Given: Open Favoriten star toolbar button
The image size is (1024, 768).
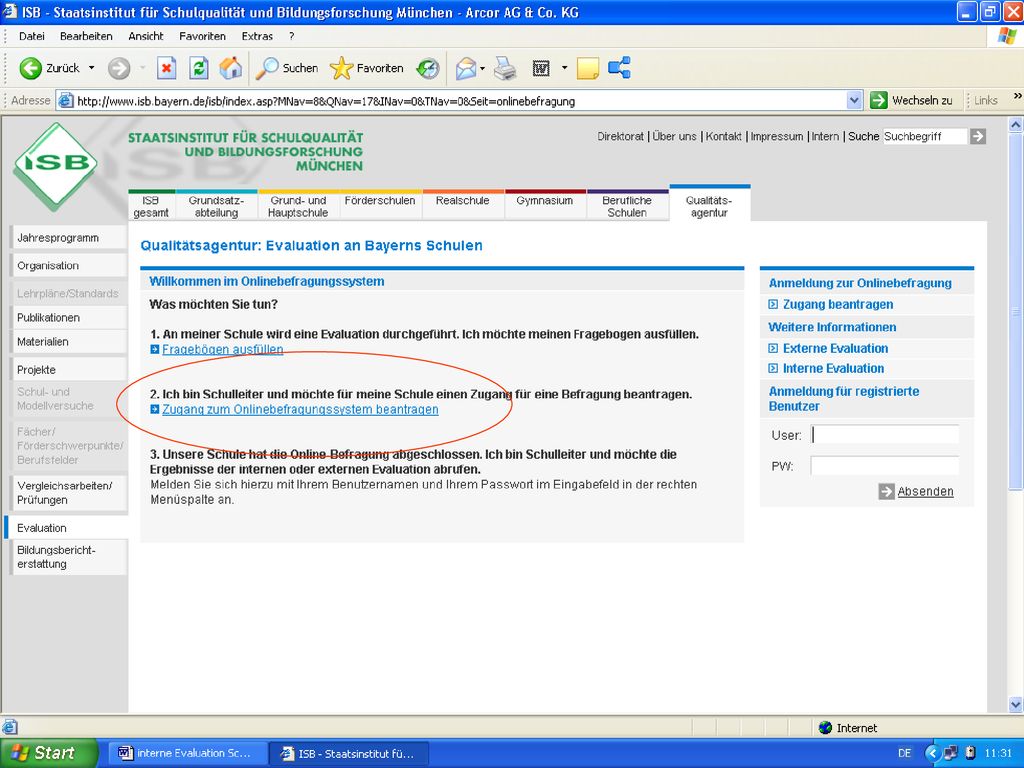Looking at the screenshot, I should click(x=366, y=68).
